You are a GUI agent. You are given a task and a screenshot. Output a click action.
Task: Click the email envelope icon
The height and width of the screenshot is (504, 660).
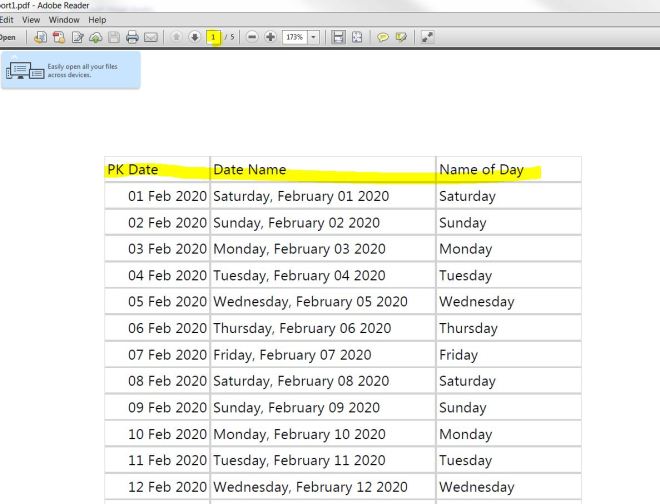pyautogui.click(x=150, y=37)
